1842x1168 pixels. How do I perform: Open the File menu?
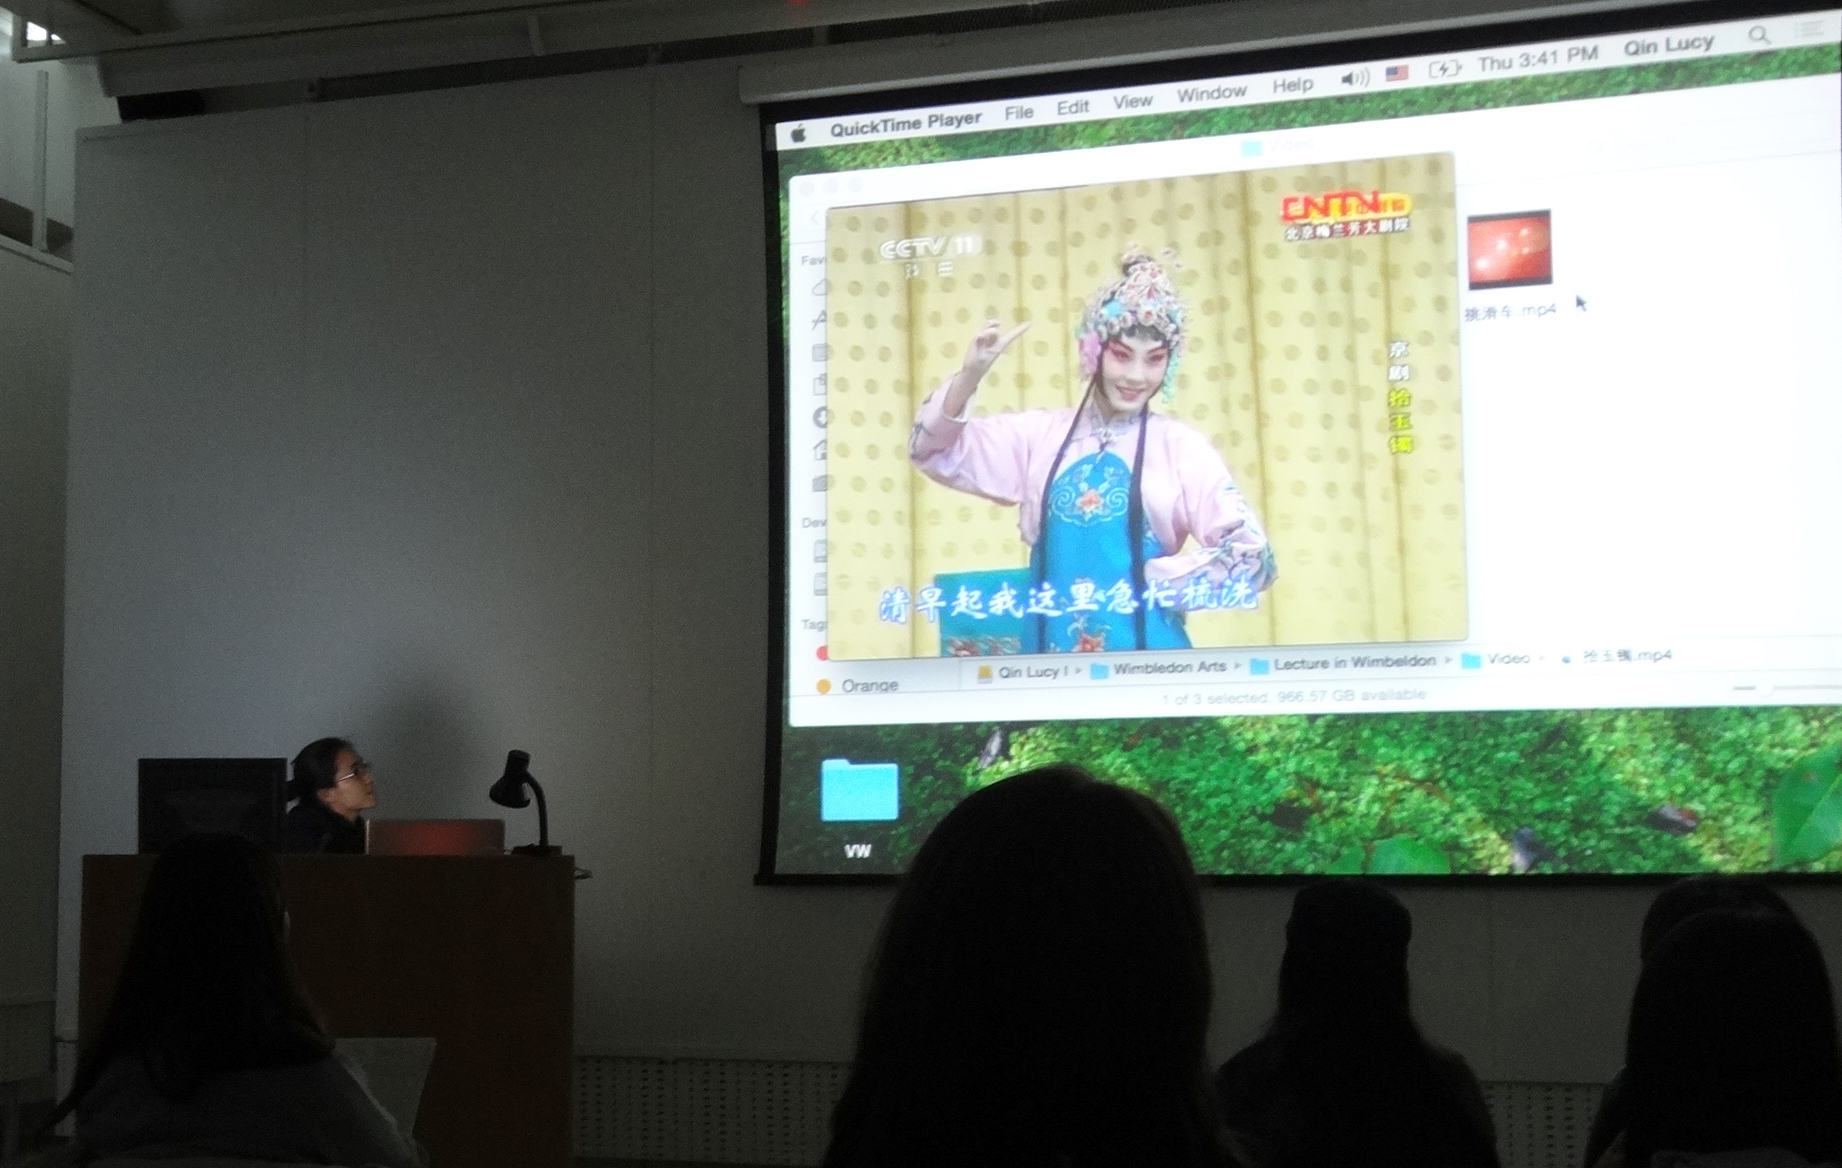pyautogui.click(x=1019, y=112)
